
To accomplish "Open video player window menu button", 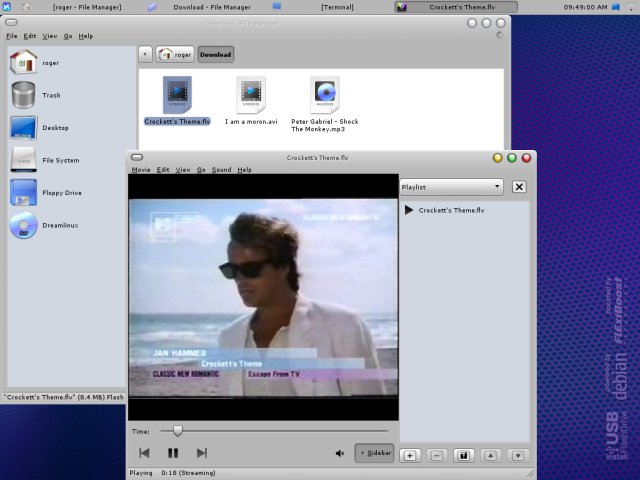I will (137, 157).
